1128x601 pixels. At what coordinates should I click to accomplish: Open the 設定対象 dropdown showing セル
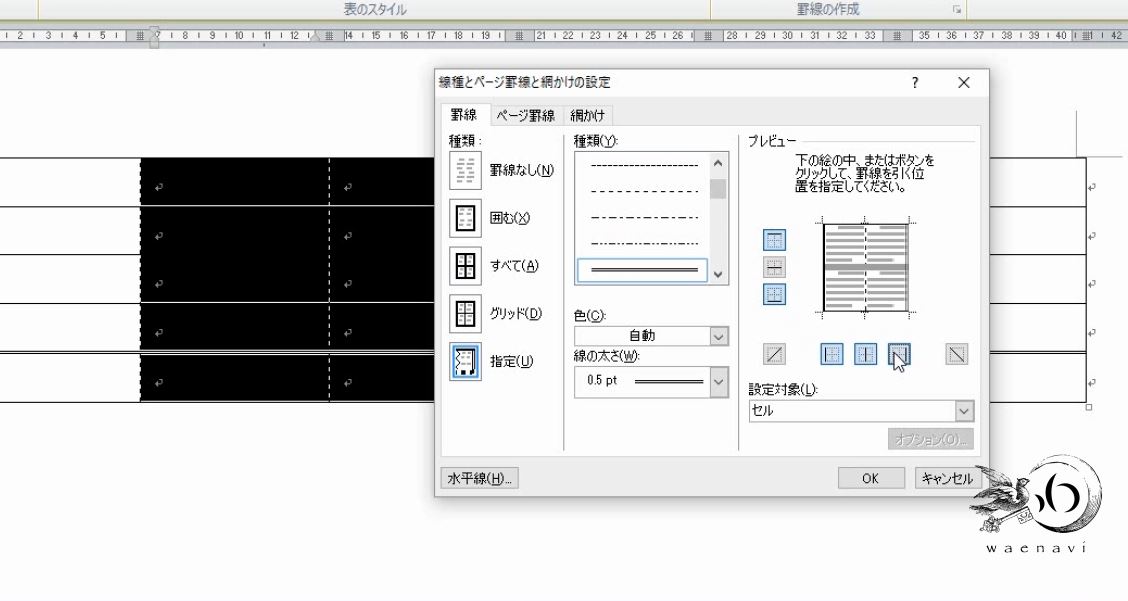(x=861, y=410)
